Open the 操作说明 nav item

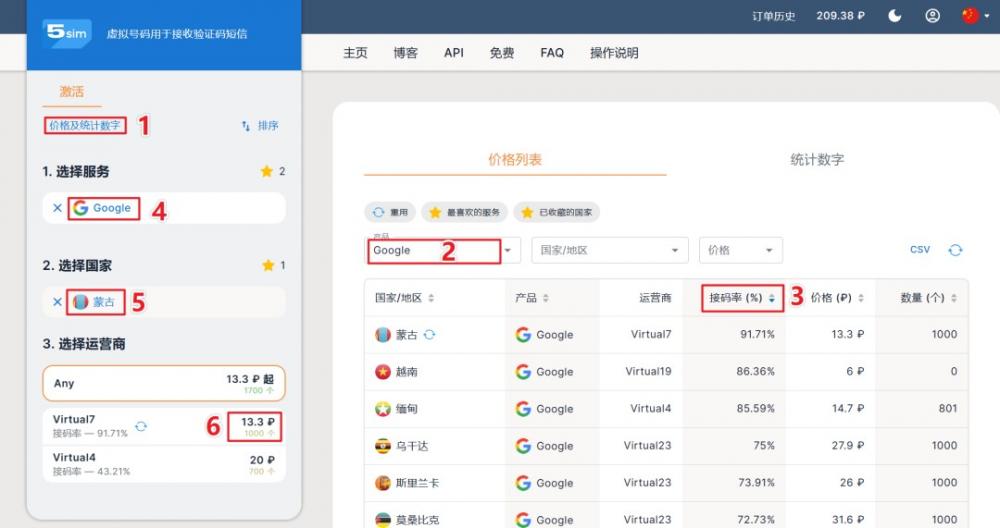point(614,53)
